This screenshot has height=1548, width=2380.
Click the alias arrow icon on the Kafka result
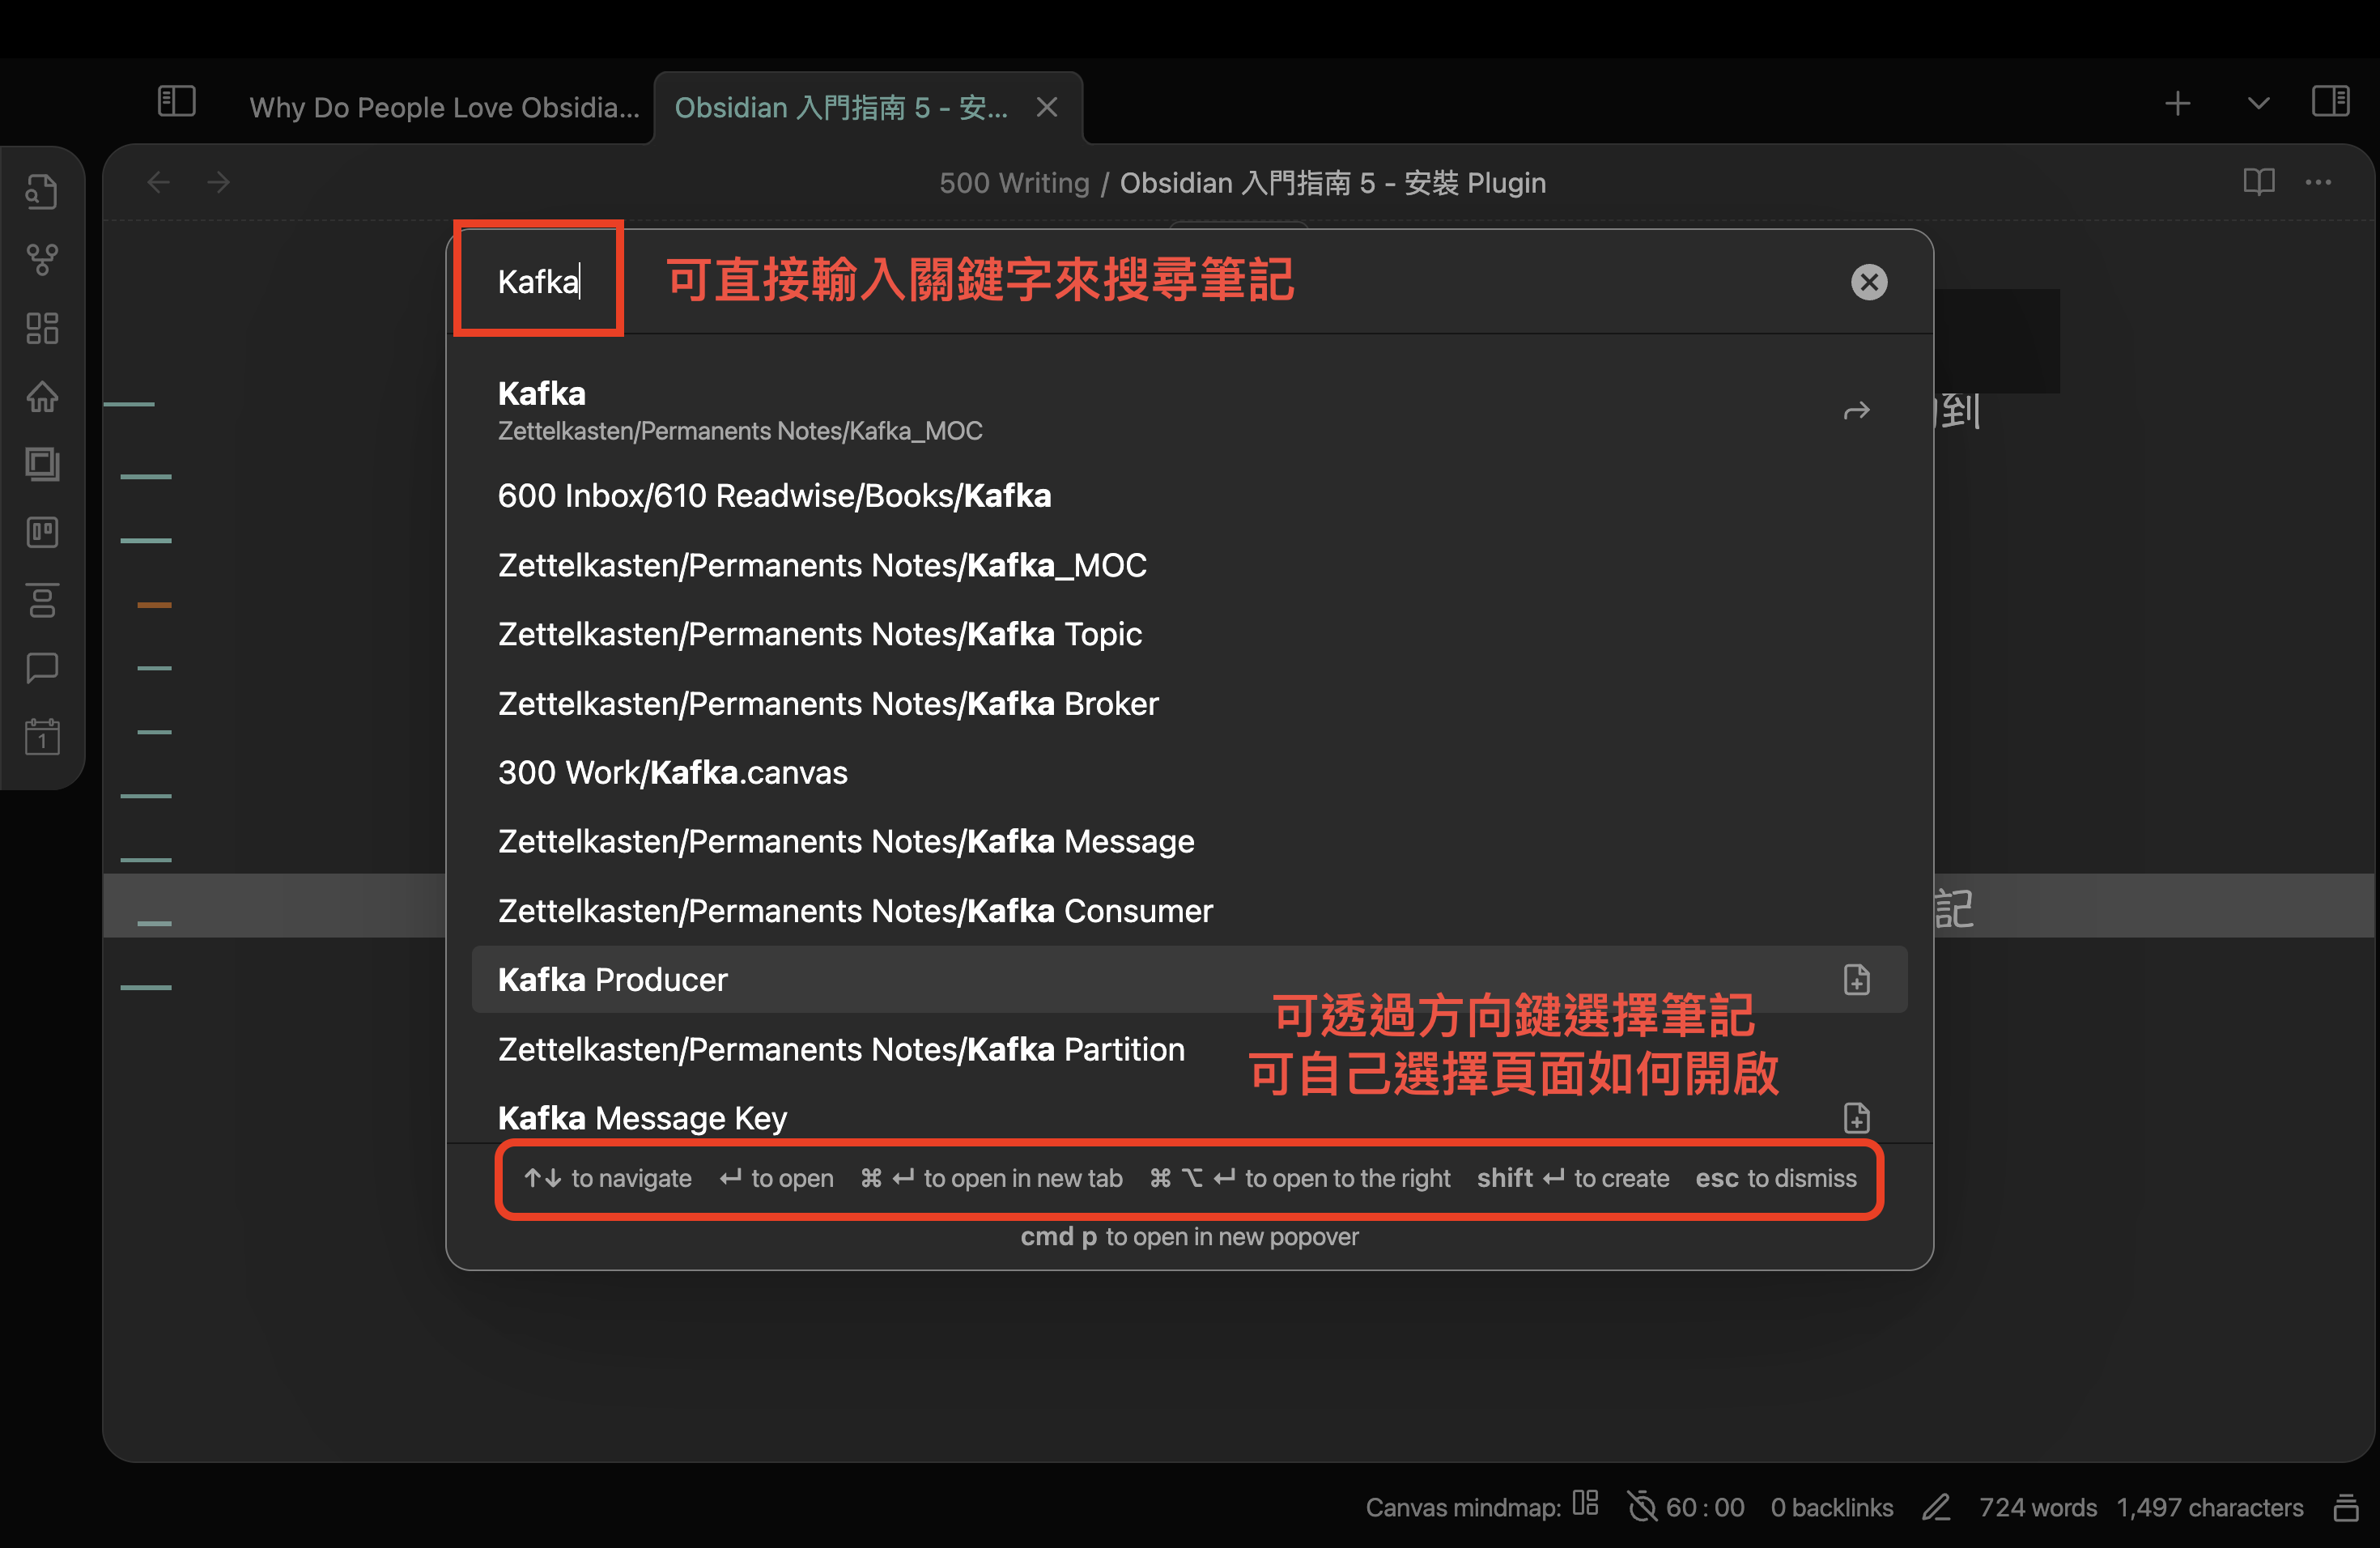[1856, 411]
